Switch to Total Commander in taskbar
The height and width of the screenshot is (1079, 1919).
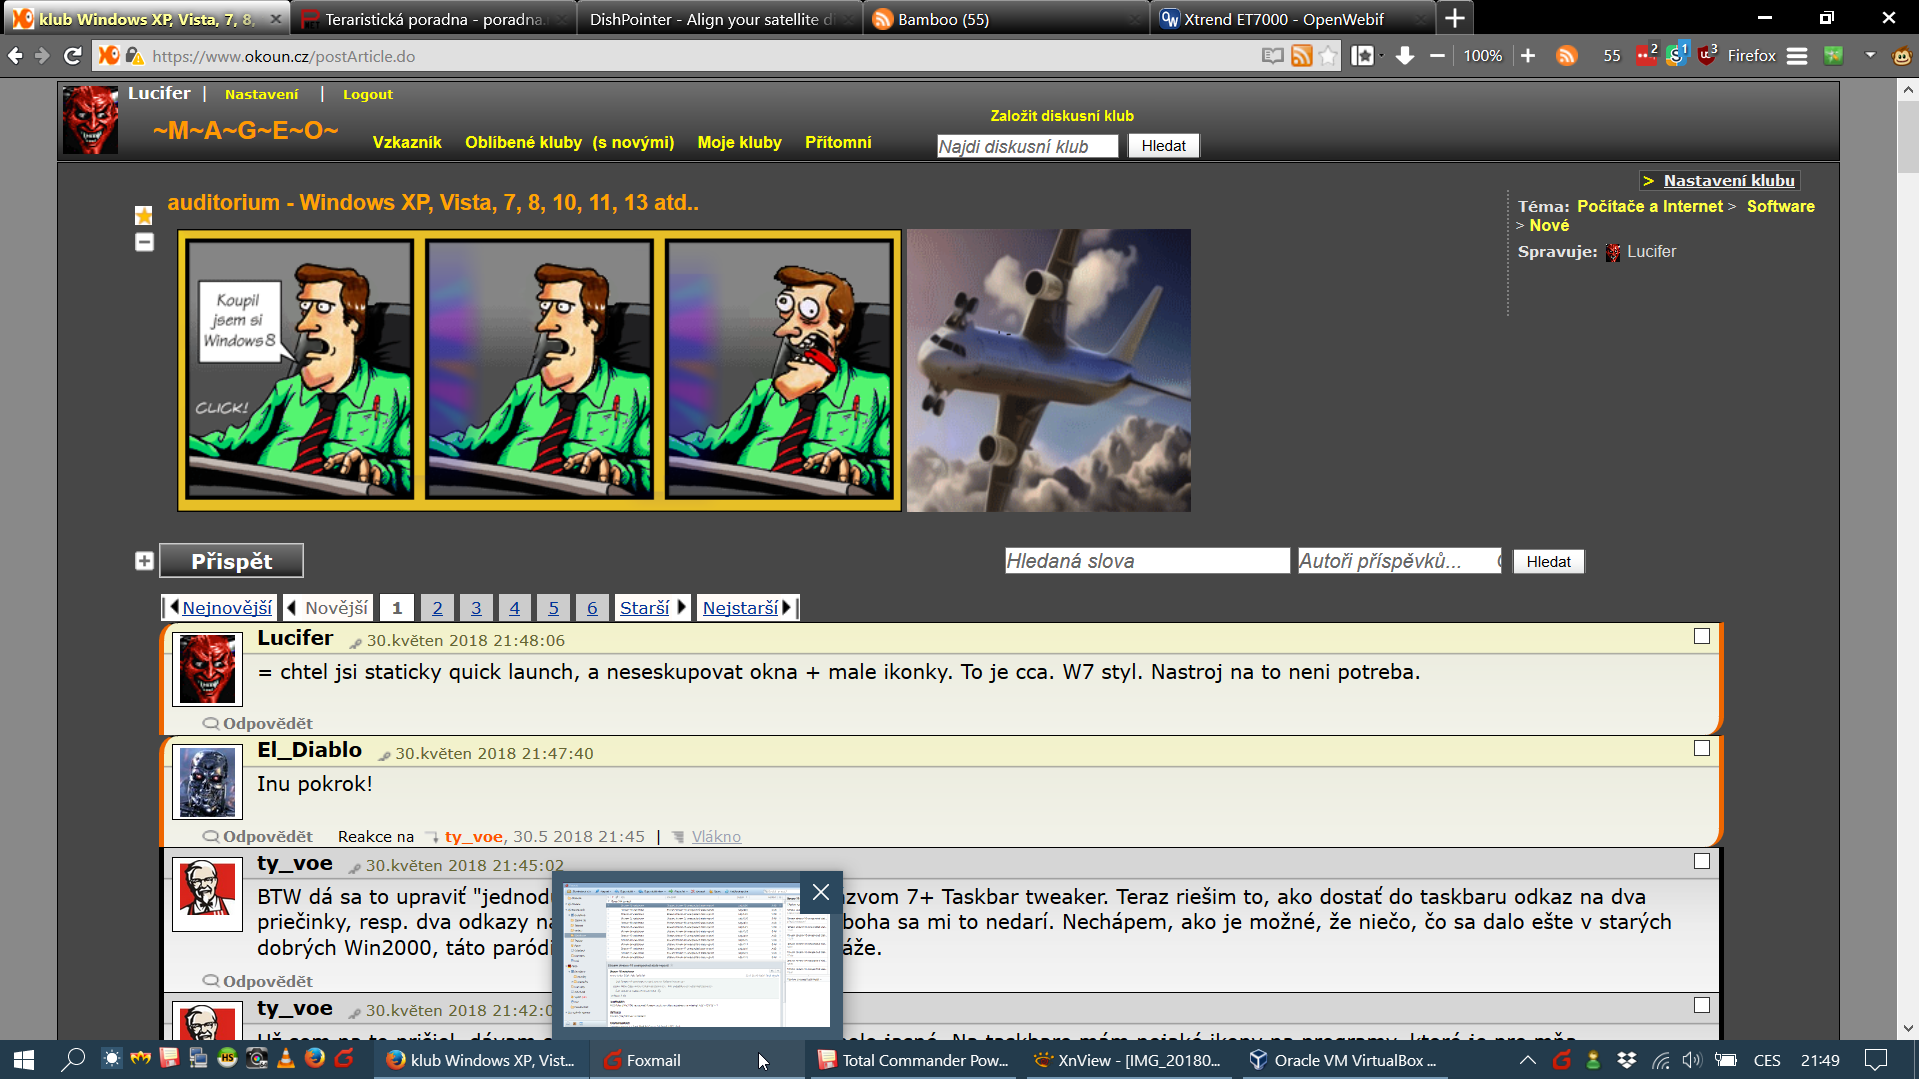pyautogui.click(x=912, y=1060)
